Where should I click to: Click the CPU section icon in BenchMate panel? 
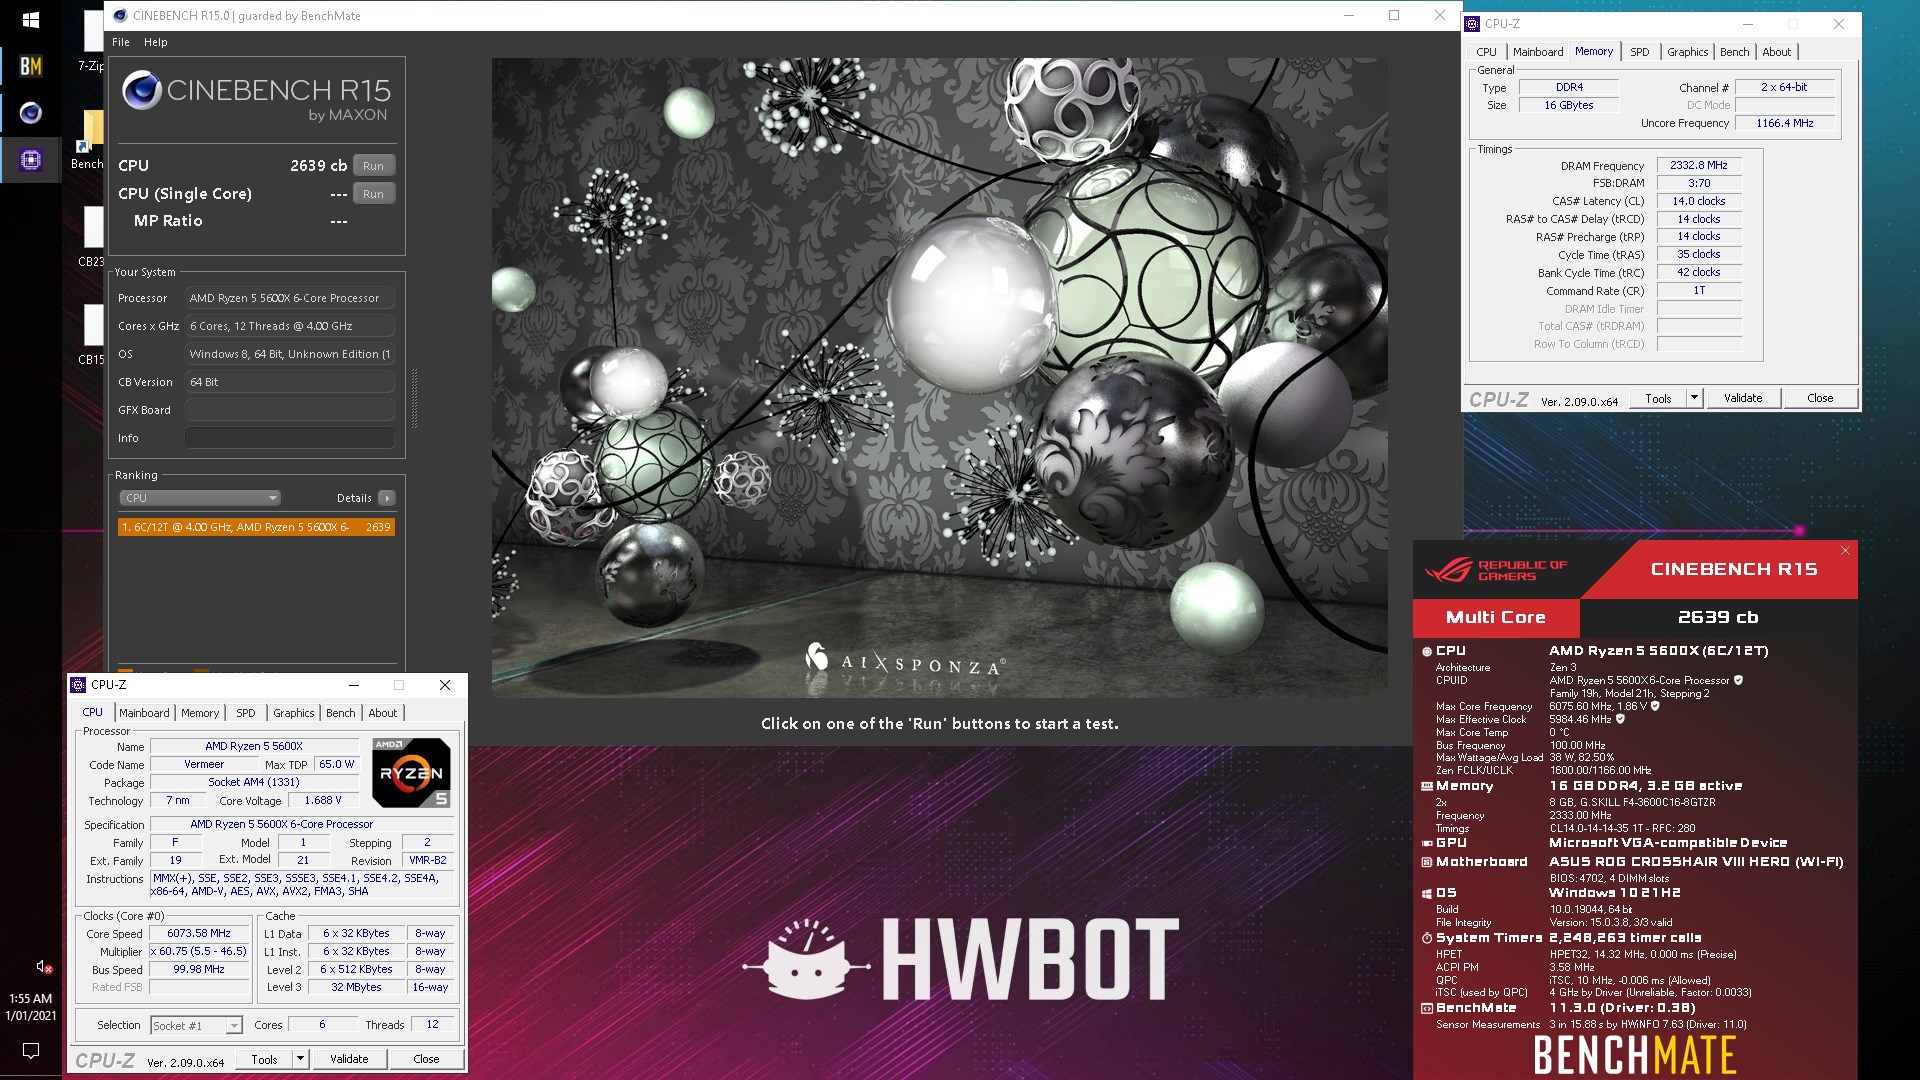[1427, 651]
